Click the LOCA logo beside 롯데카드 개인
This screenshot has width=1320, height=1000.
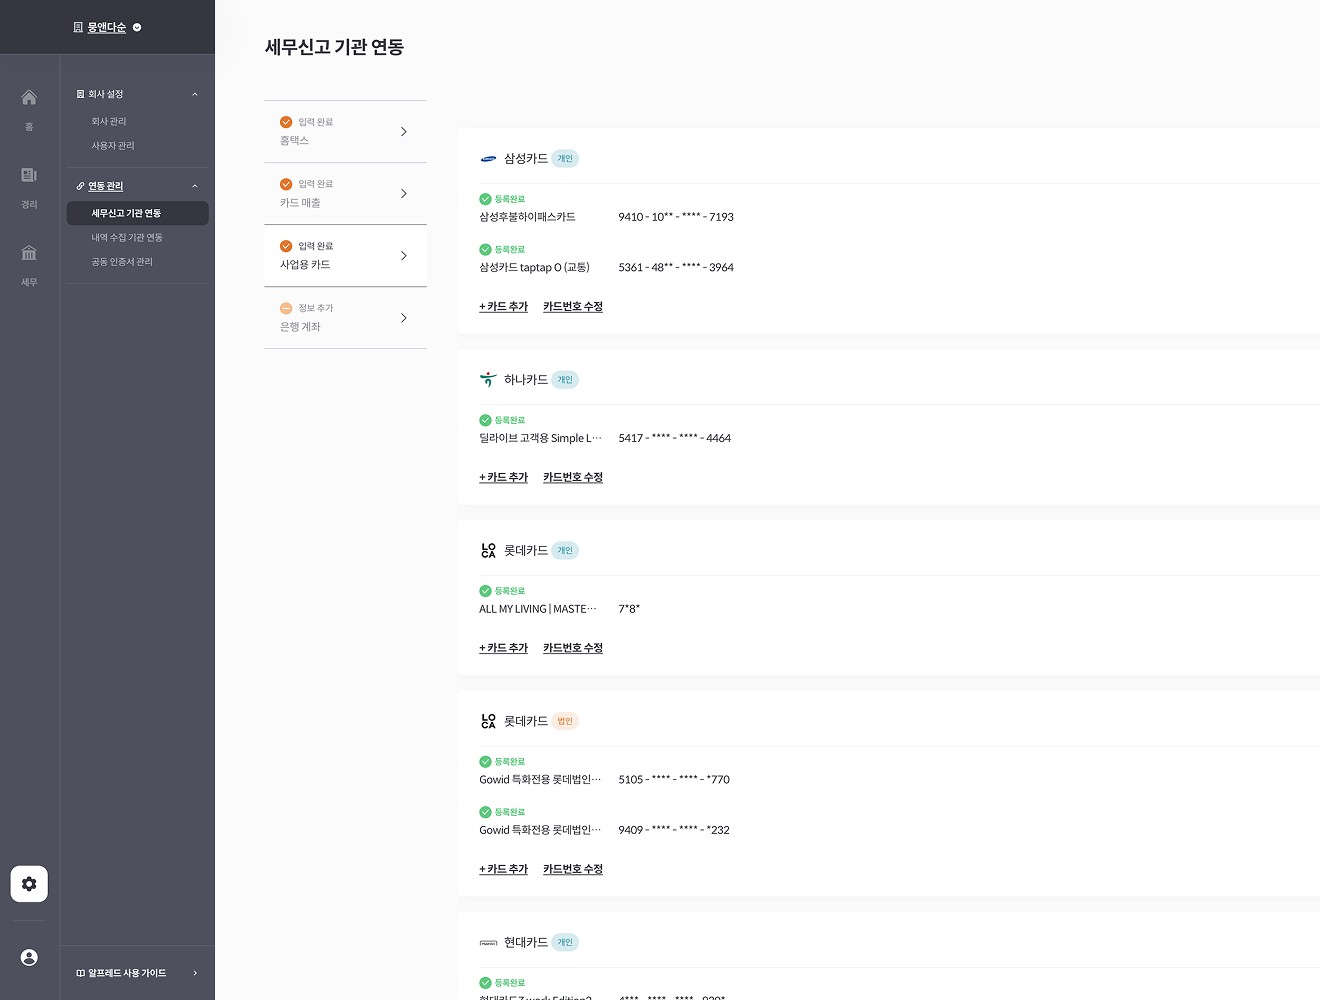(x=488, y=549)
